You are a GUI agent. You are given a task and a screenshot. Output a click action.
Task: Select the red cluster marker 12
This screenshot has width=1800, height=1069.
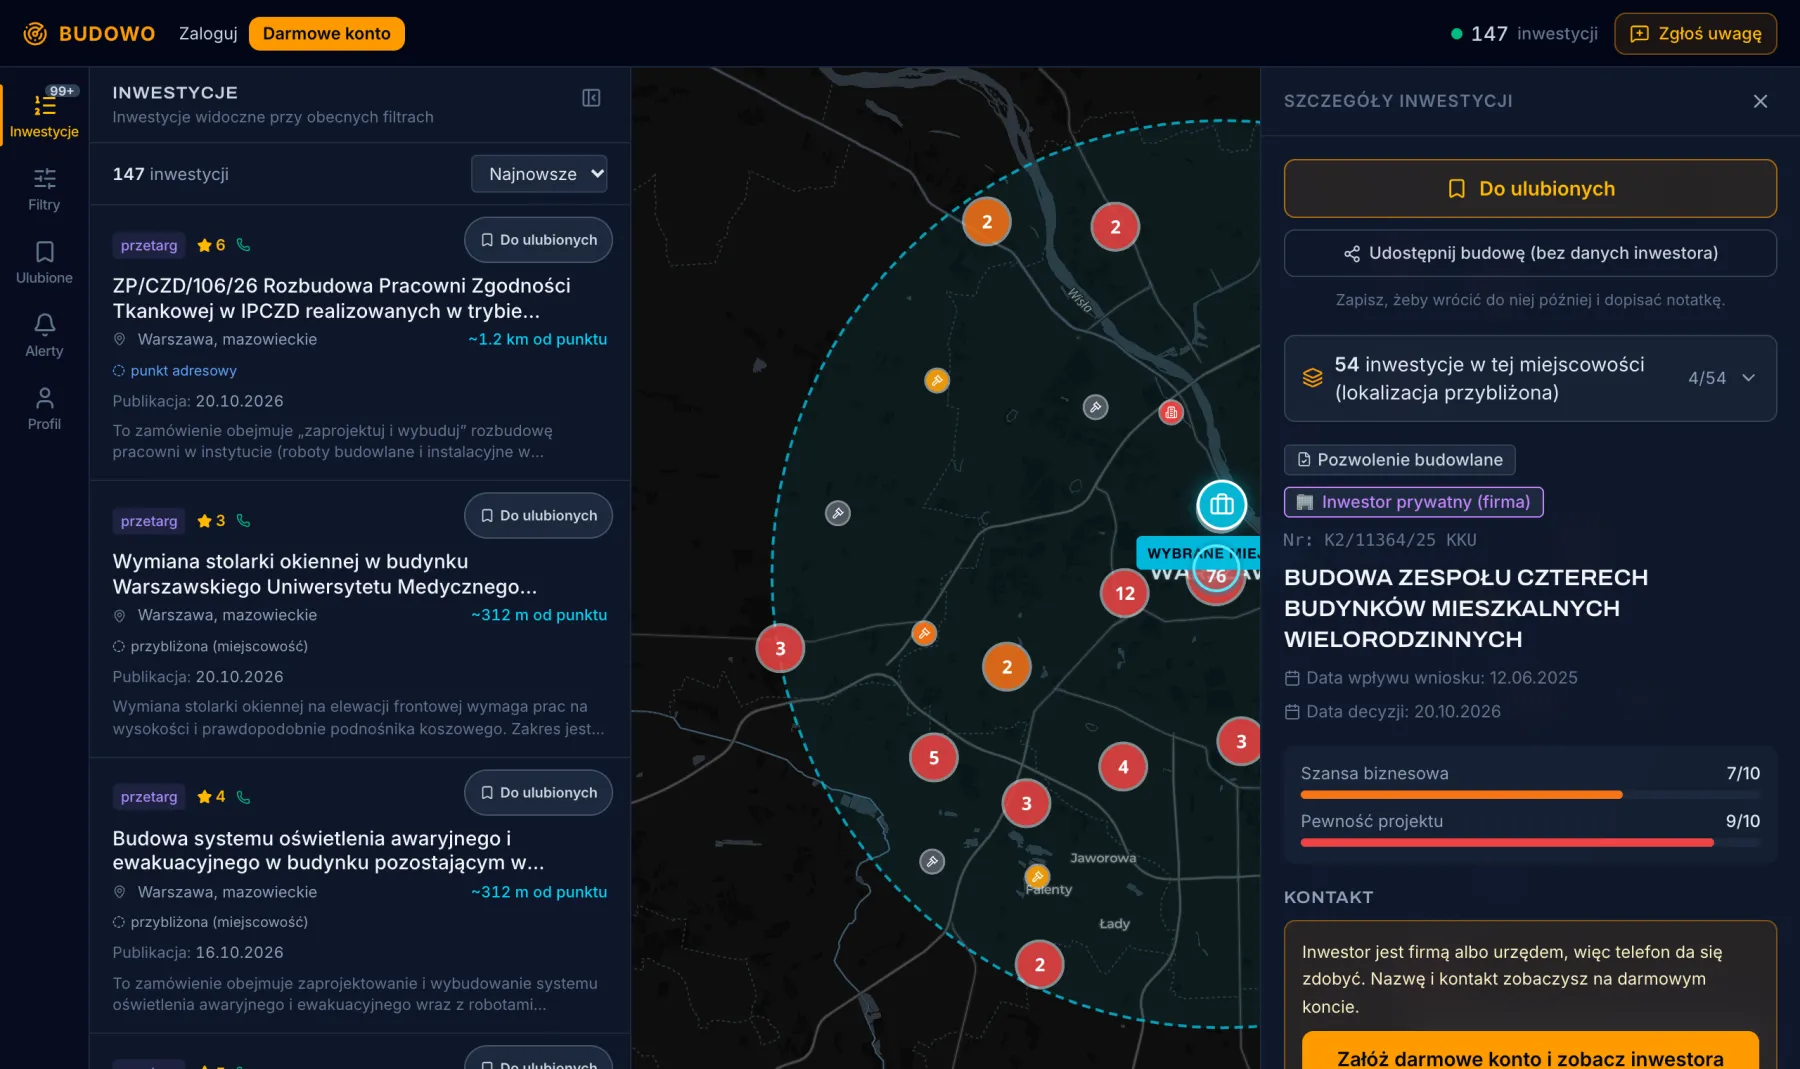[x=1125, y=594]
